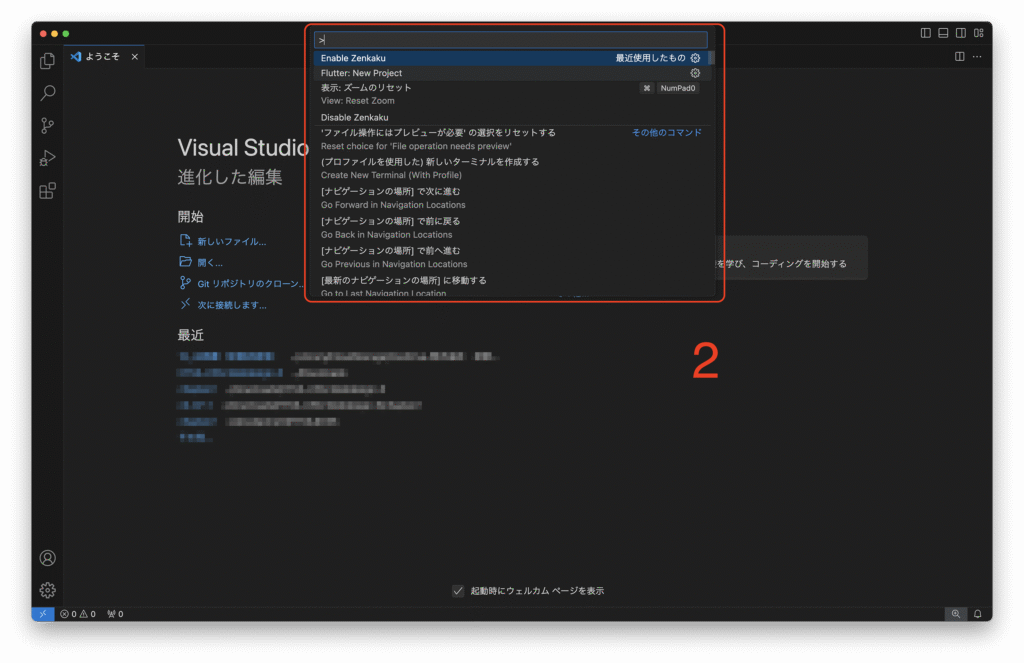Open the Explorer view in activity bar

pyautogui.click(x=47, y=61)
